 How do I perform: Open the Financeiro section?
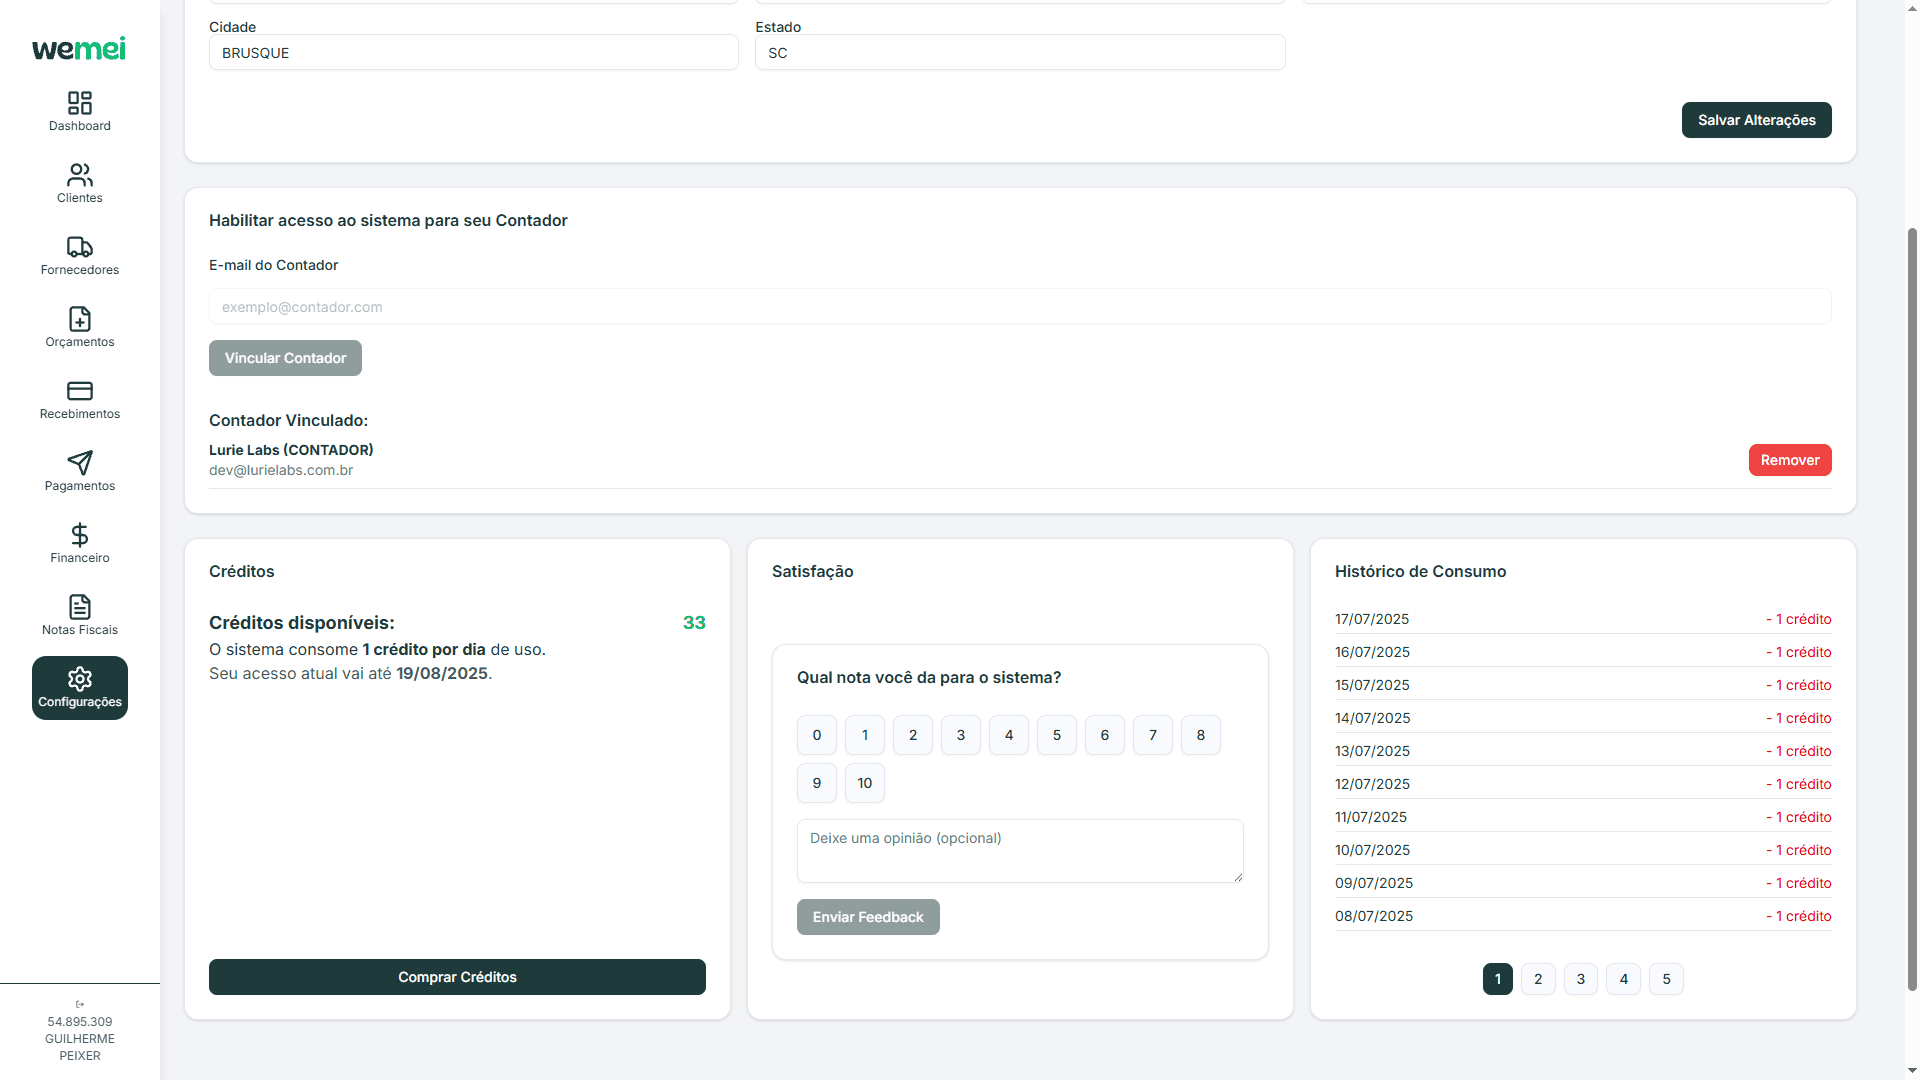(80, 543)
